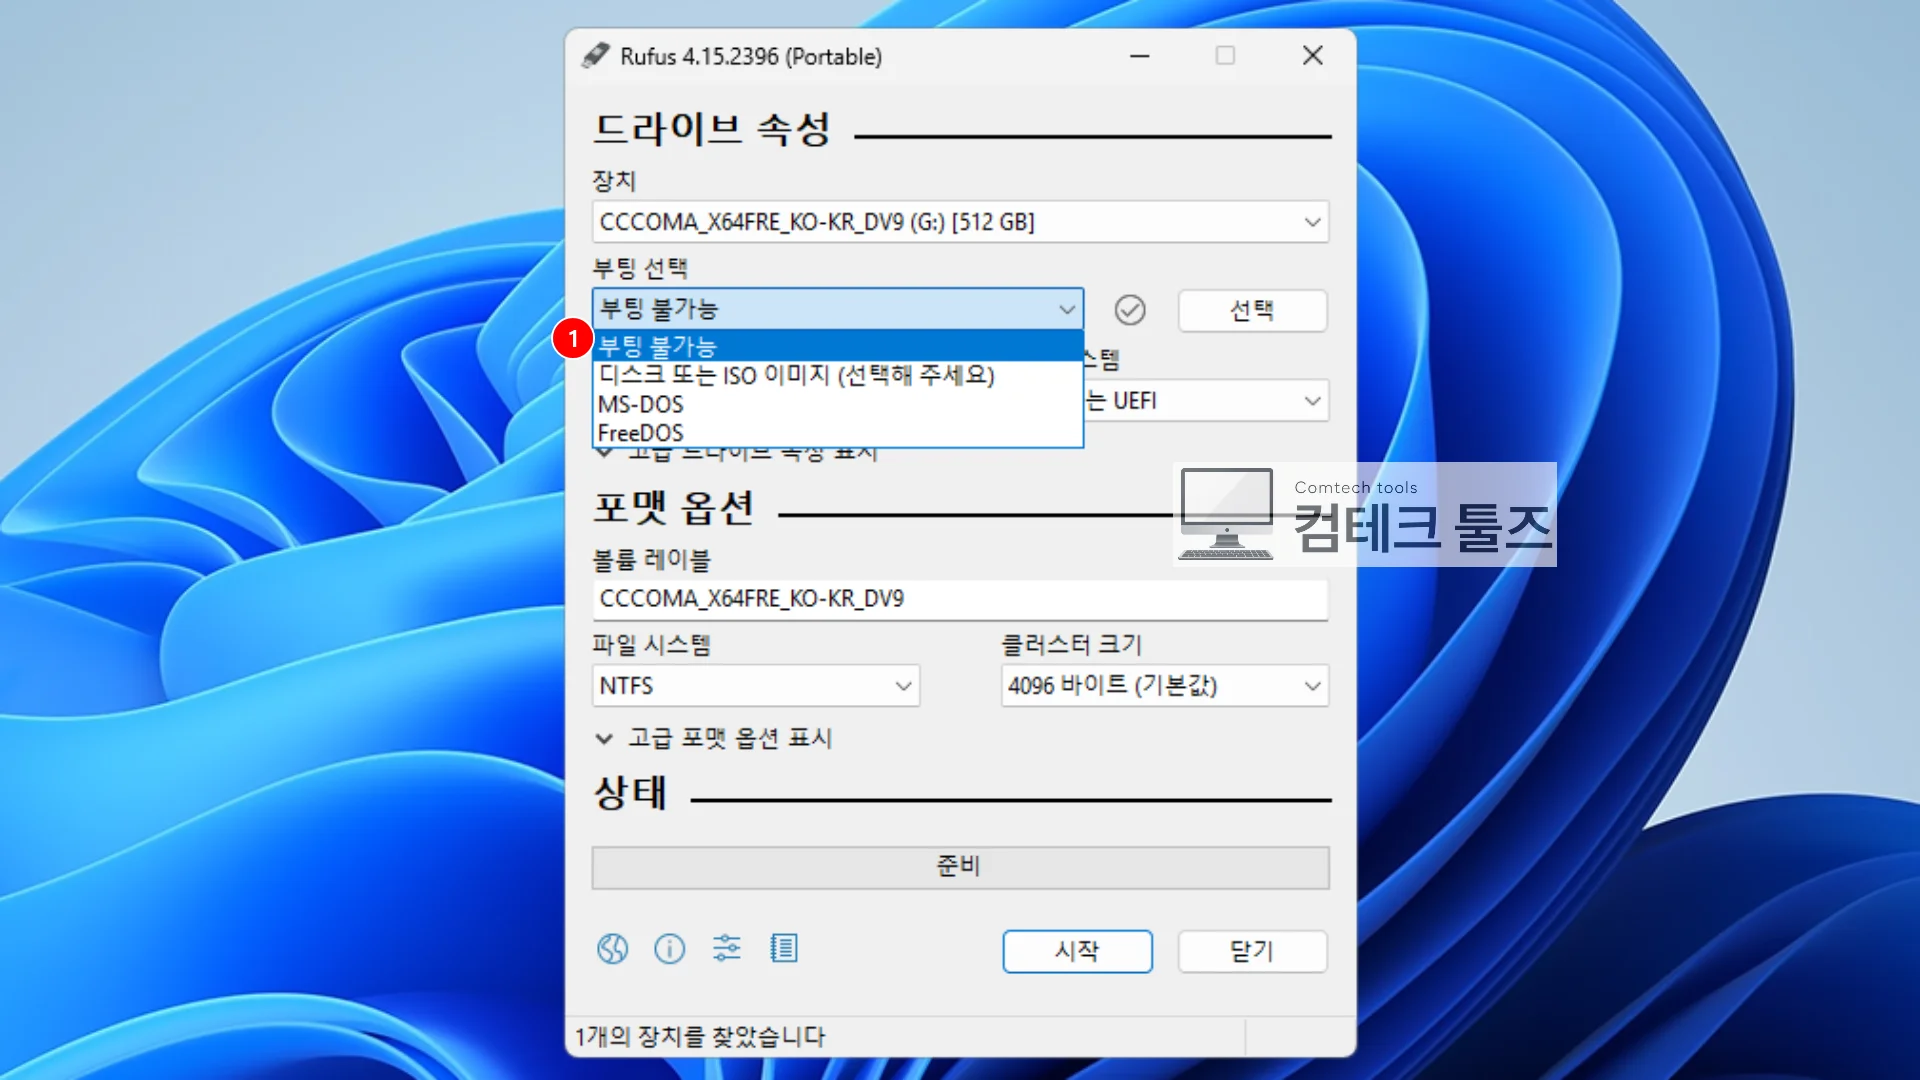The height and width of the screenshot is (1080, 1920).
Task: Select 디스크 또는 ISO 이미지 option
Action: [x=838, y=375]
